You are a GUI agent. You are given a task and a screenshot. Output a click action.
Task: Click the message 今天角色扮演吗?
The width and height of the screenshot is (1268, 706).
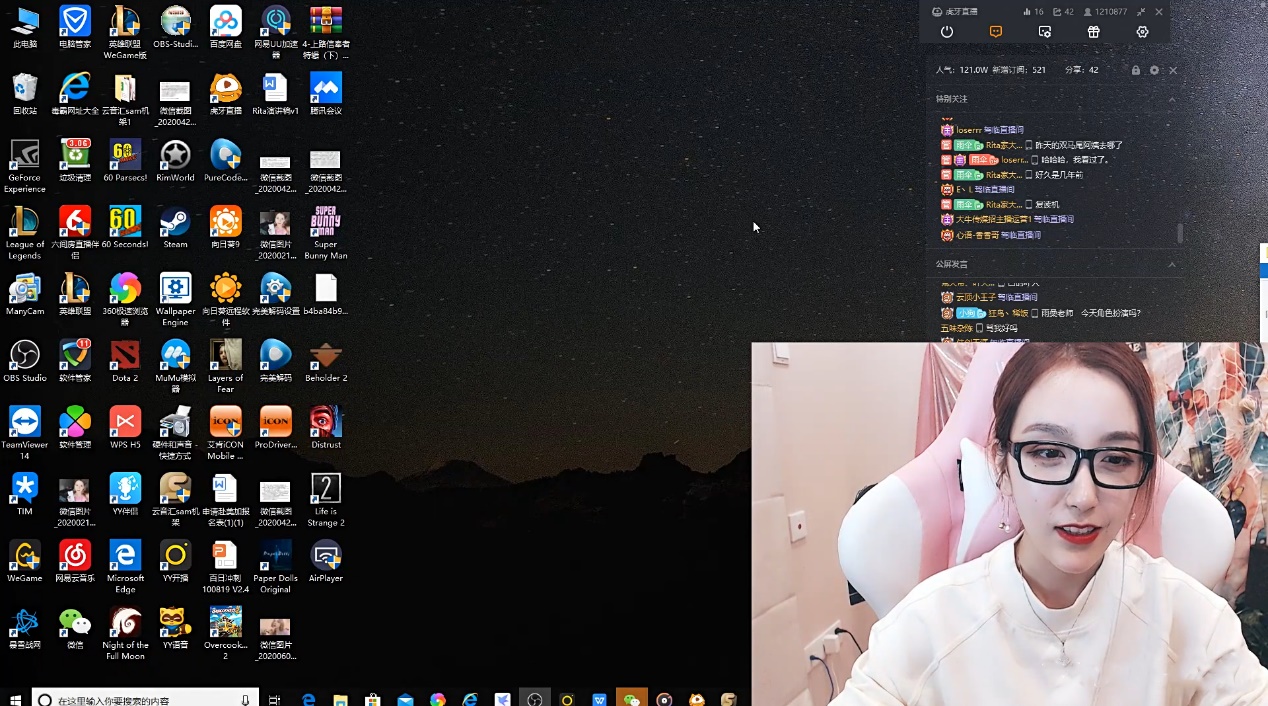[1110, 313]
